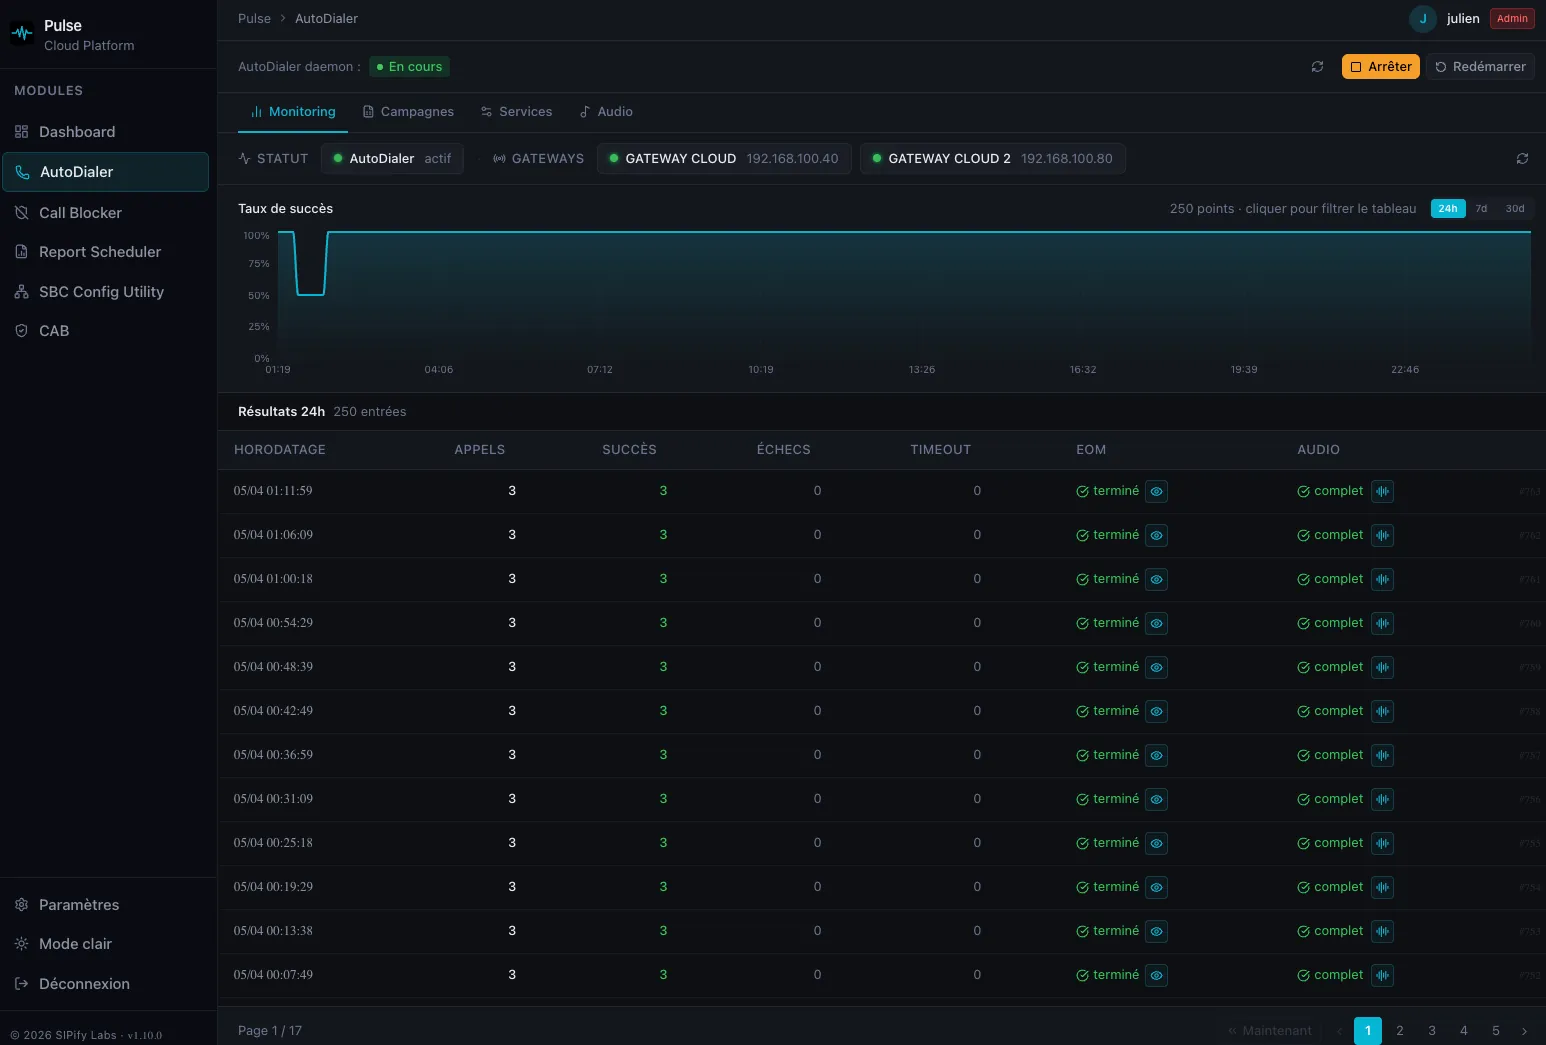Open audio waveform for 01:00:18 row

tap(1382, 580)
